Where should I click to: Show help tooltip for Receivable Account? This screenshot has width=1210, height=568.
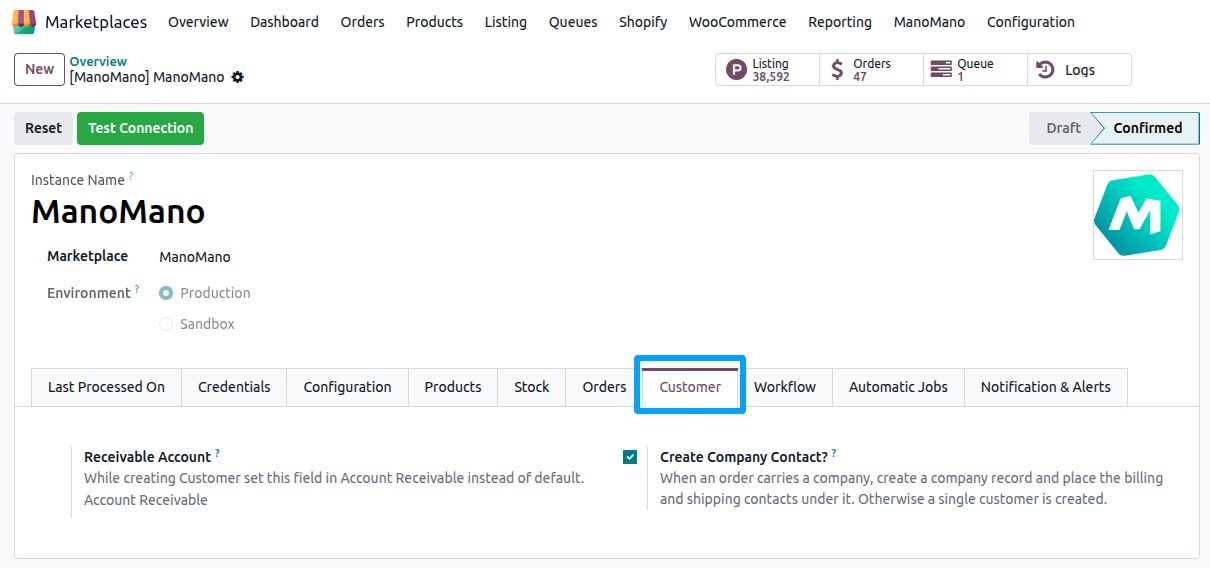218,454
